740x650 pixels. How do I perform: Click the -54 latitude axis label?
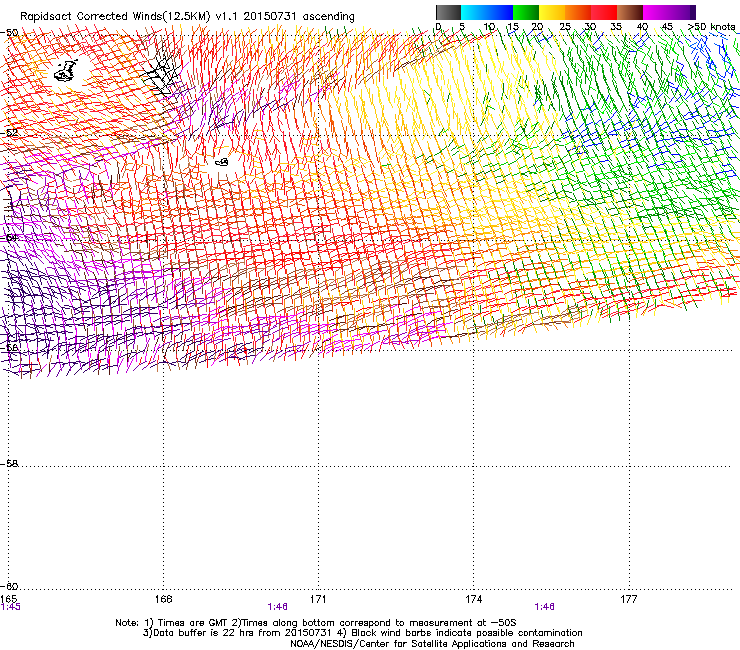[x=9, y=237]
